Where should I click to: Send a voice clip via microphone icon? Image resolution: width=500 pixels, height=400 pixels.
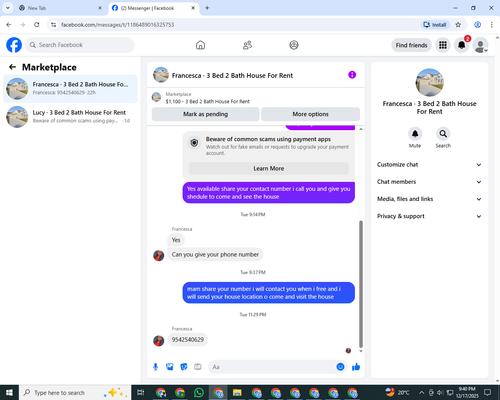(x=155, y=367)
